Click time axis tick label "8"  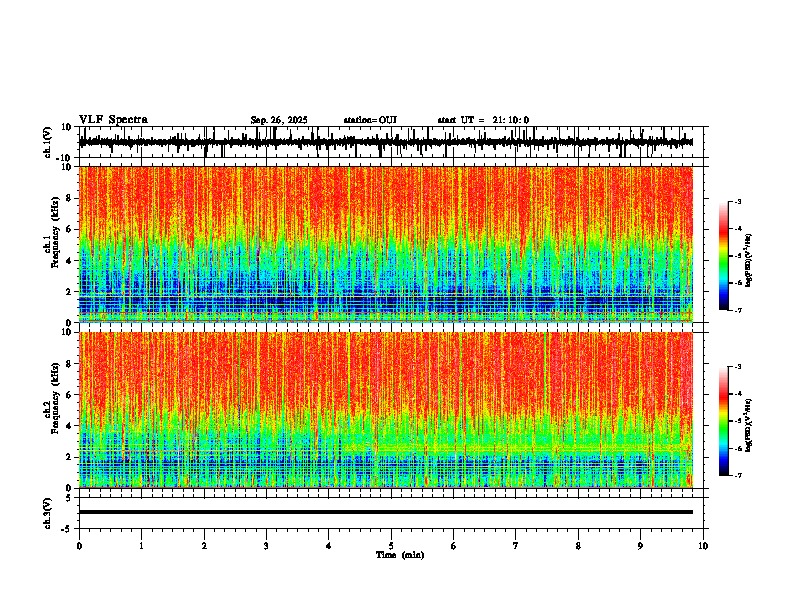pos(578,546)
